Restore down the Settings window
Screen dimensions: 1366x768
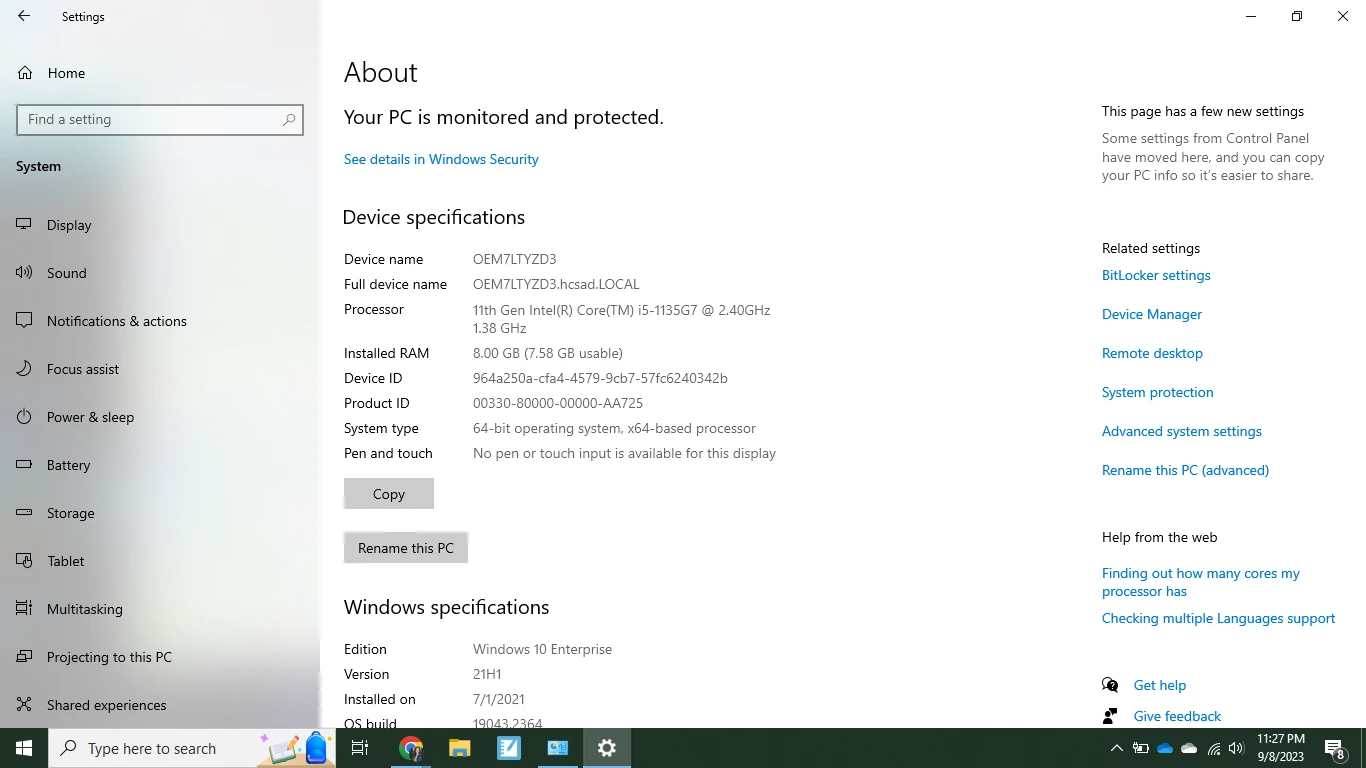(x=1297, y=16)
